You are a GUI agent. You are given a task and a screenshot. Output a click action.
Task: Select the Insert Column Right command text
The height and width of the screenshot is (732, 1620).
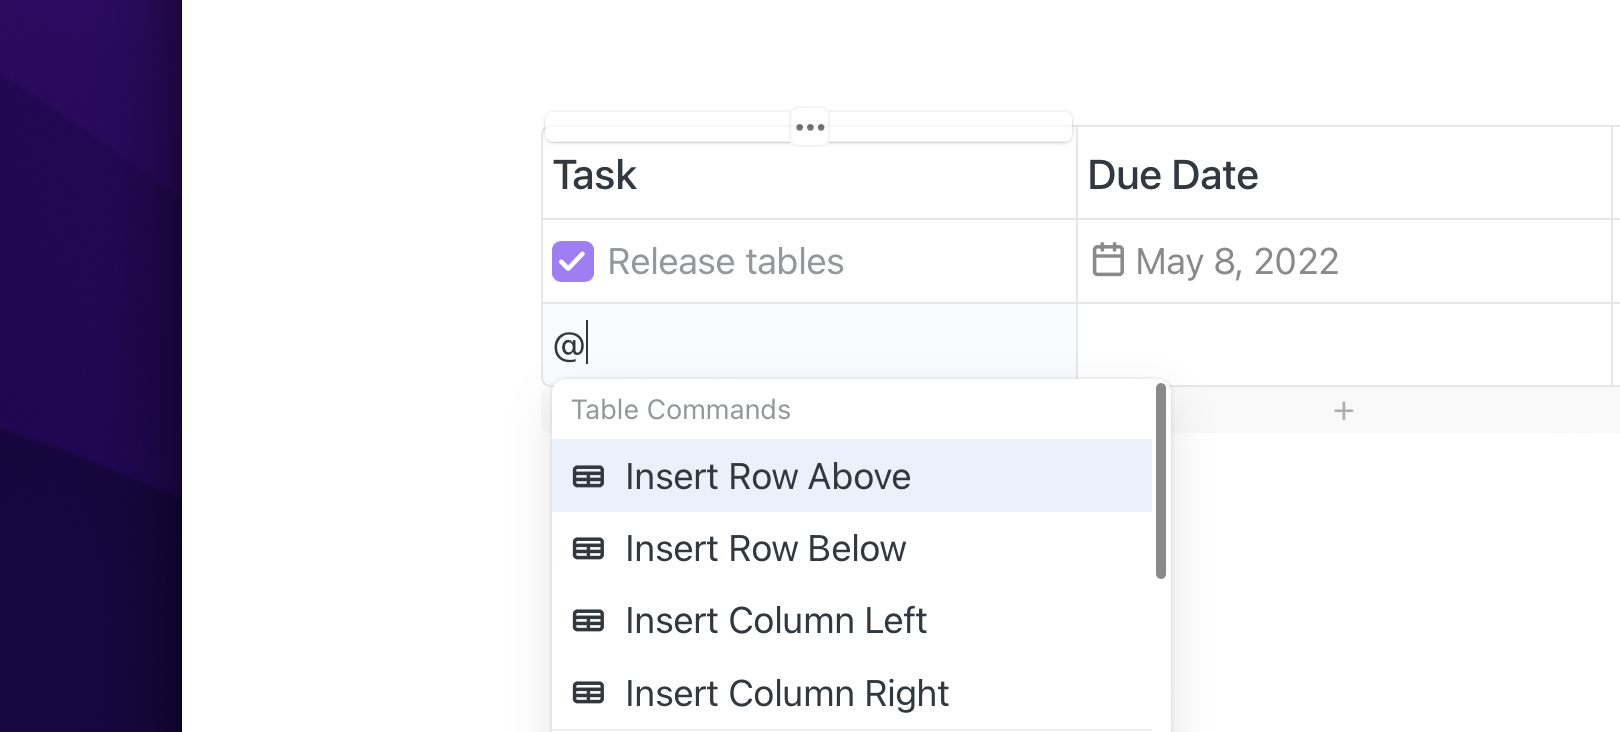click(786, 693)
